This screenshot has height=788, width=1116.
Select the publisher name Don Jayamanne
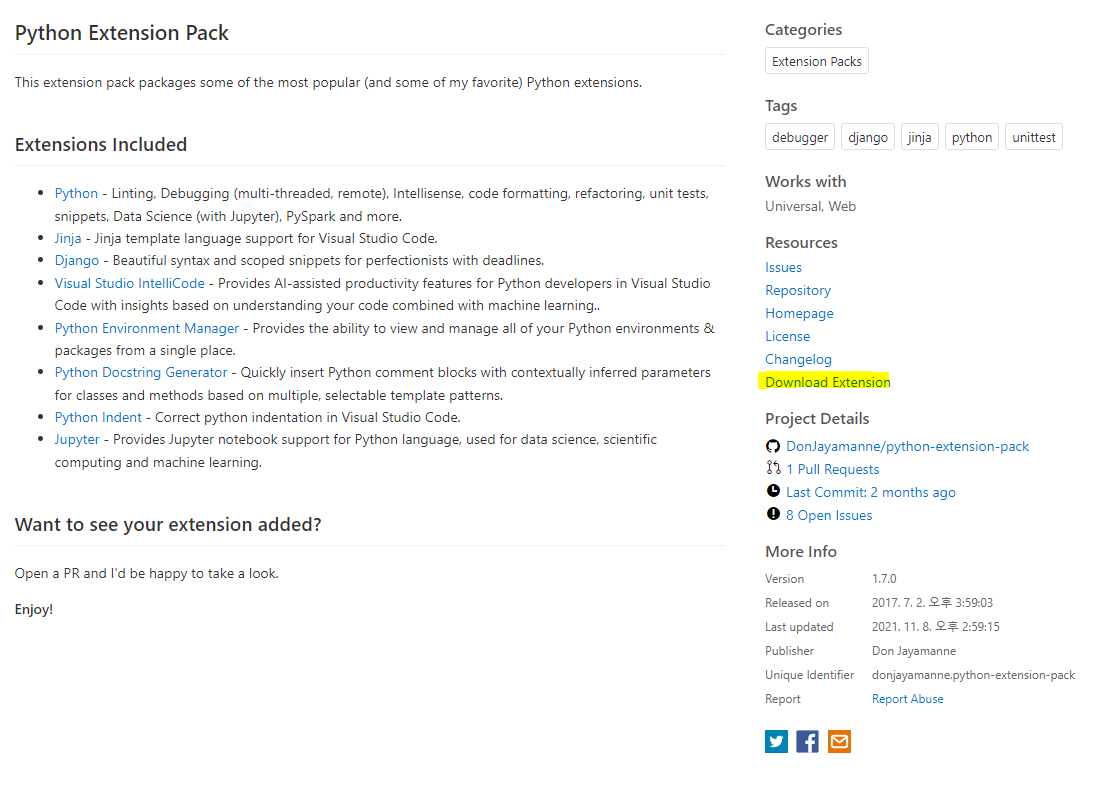914,651
